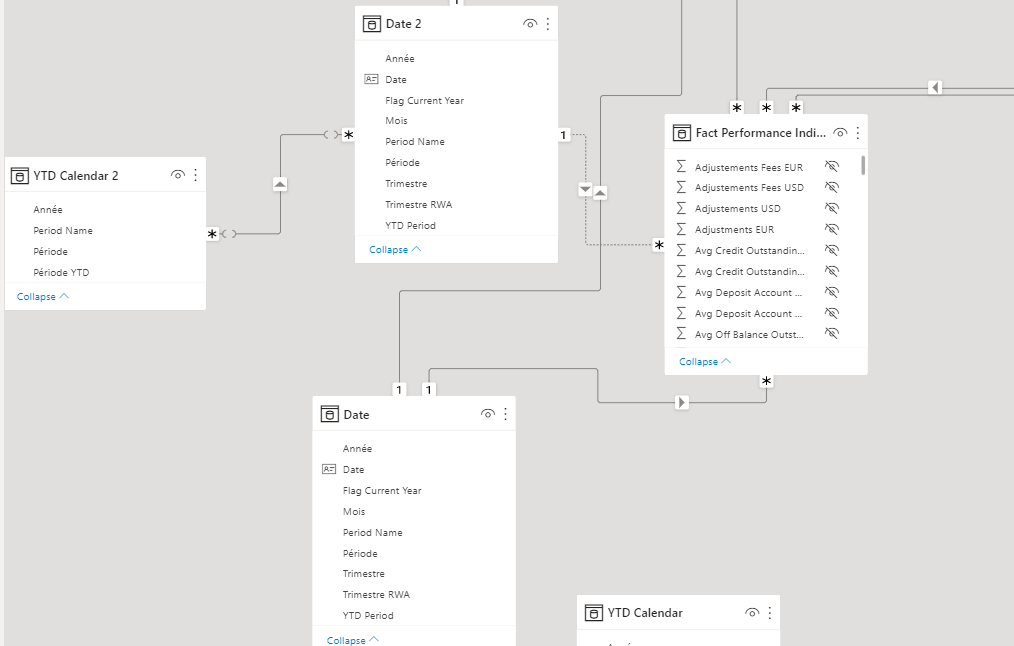Toggle visibility of the Date table
This screenshot has width=1014, height=646.
tap(488, 414)
